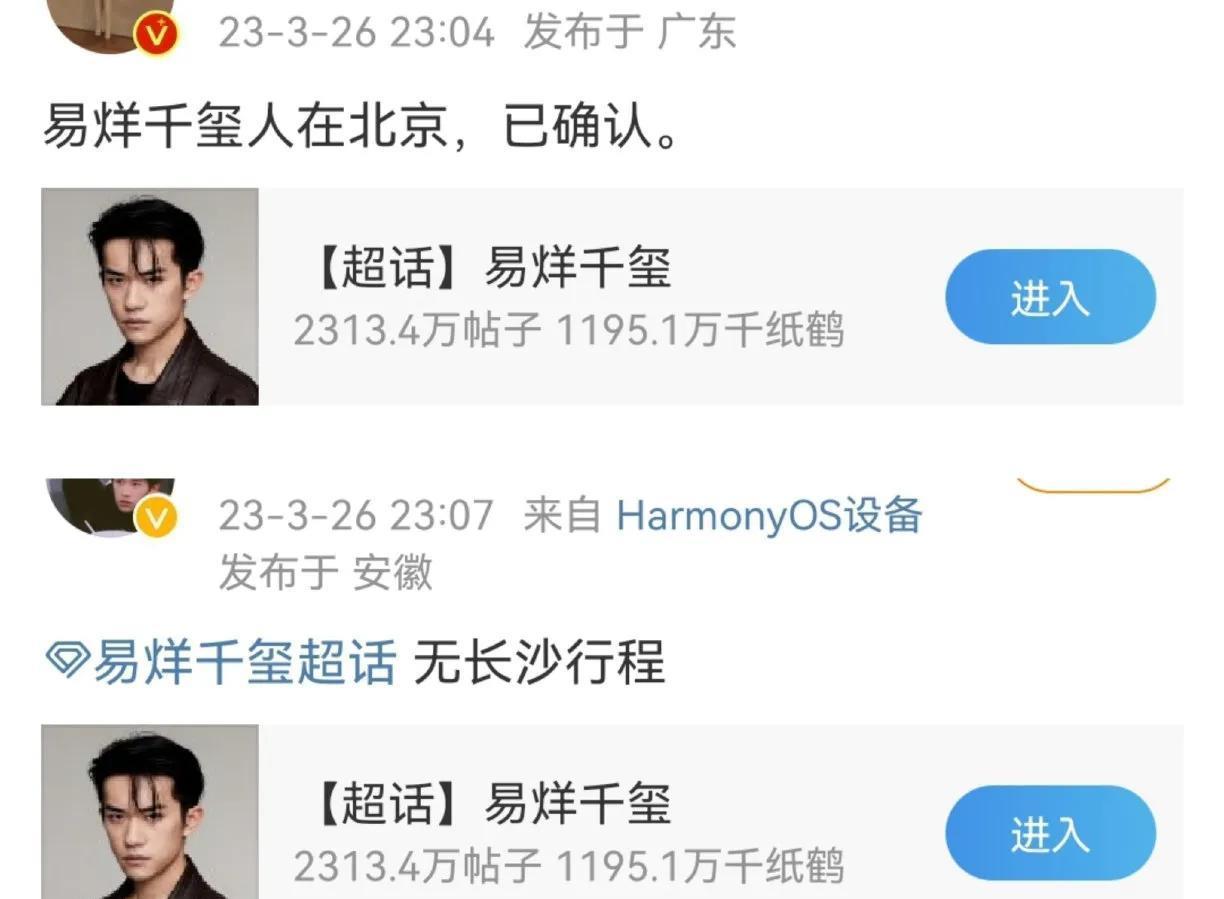The image size is (1224, 899).
Task: Click the 23-3-26 23:04 timestamp
Action: [356, 33]
